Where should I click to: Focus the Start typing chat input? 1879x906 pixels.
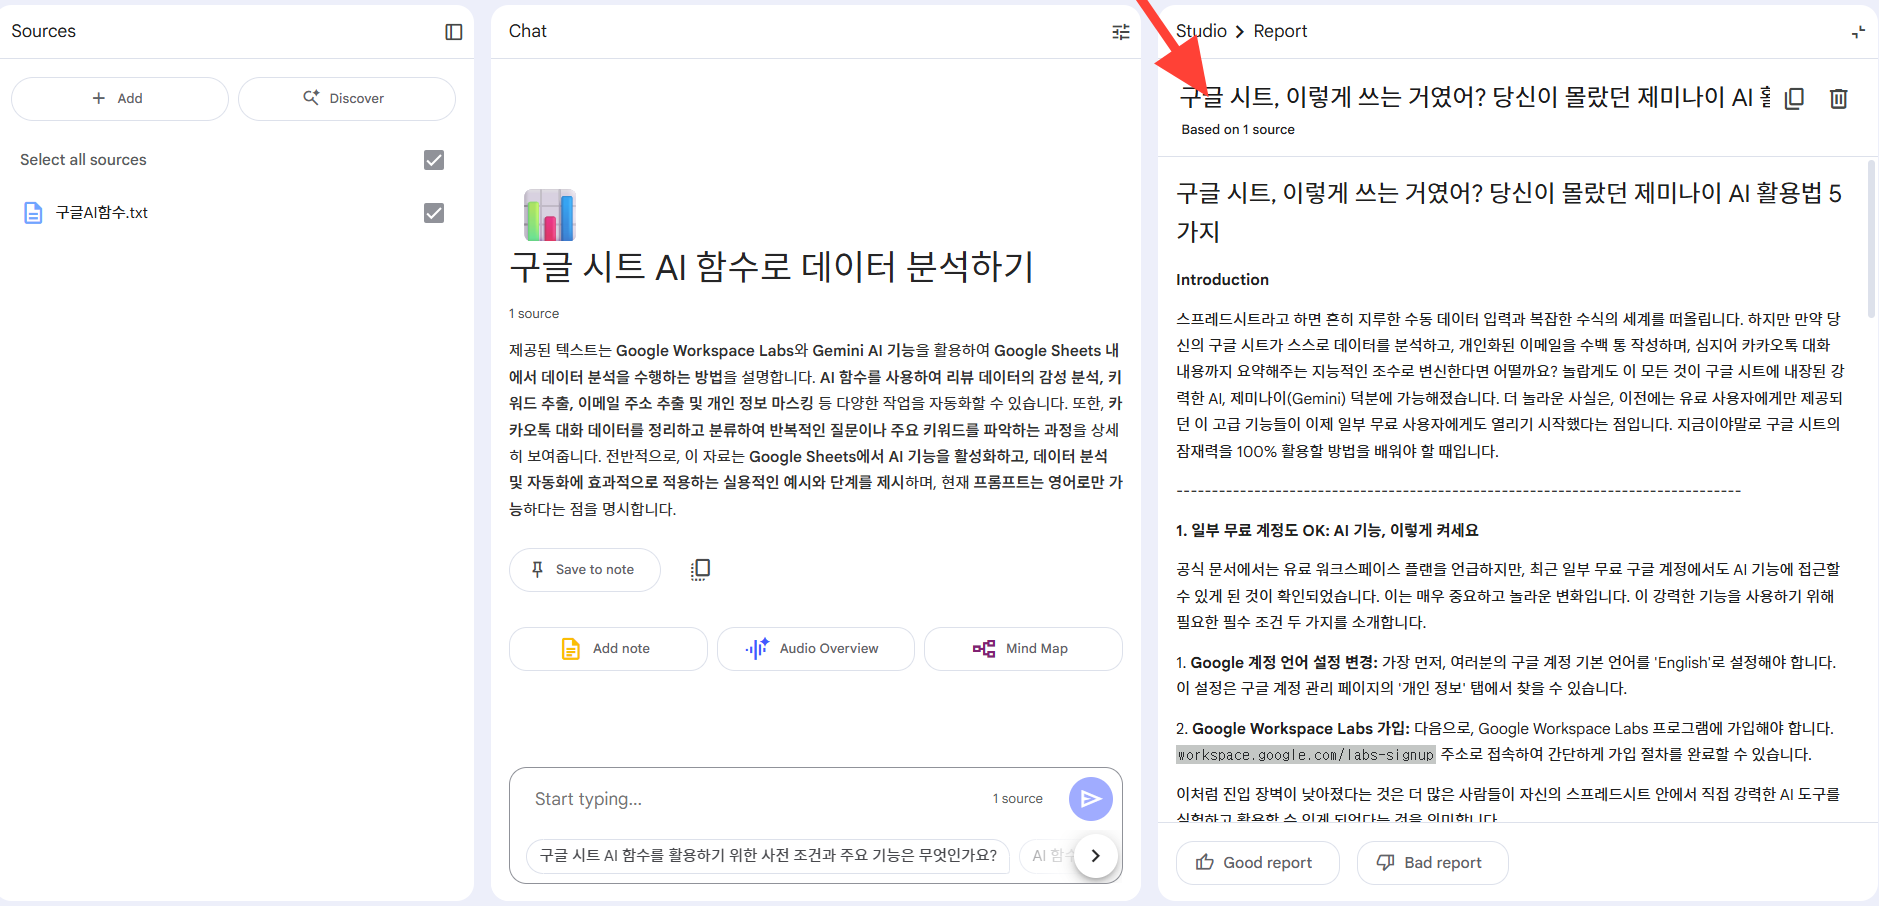(755, 799)
